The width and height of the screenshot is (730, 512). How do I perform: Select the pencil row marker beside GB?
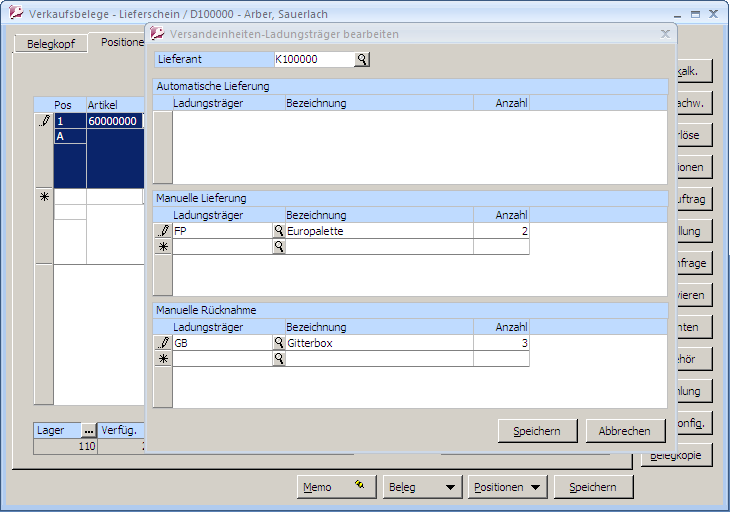tap(163, 343)
